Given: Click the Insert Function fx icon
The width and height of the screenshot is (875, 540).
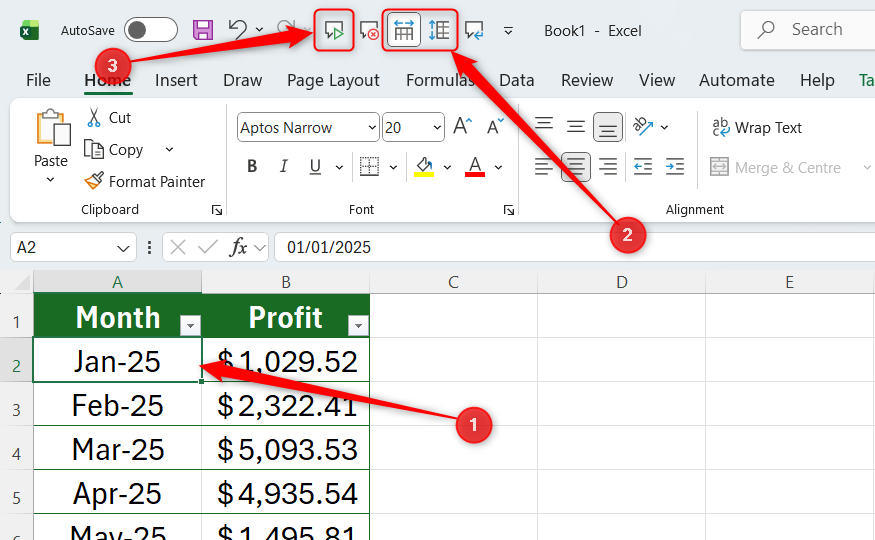Looking at the screenshot, I should click(x=238, y=247).
